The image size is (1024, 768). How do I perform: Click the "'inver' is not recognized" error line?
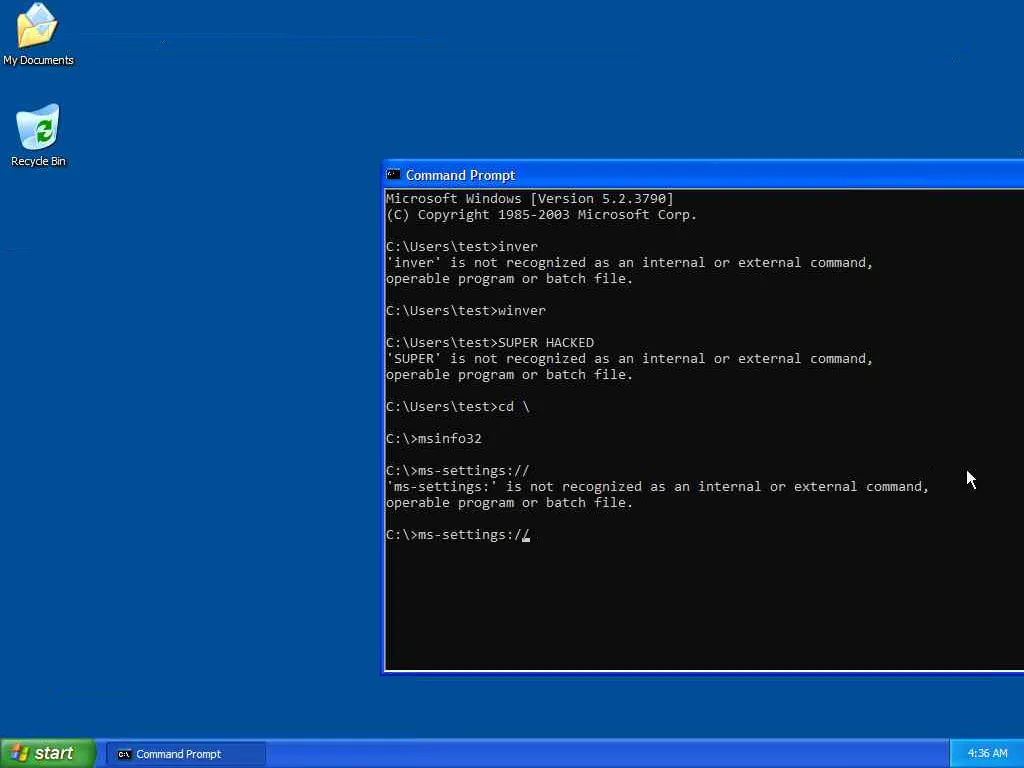629,263
